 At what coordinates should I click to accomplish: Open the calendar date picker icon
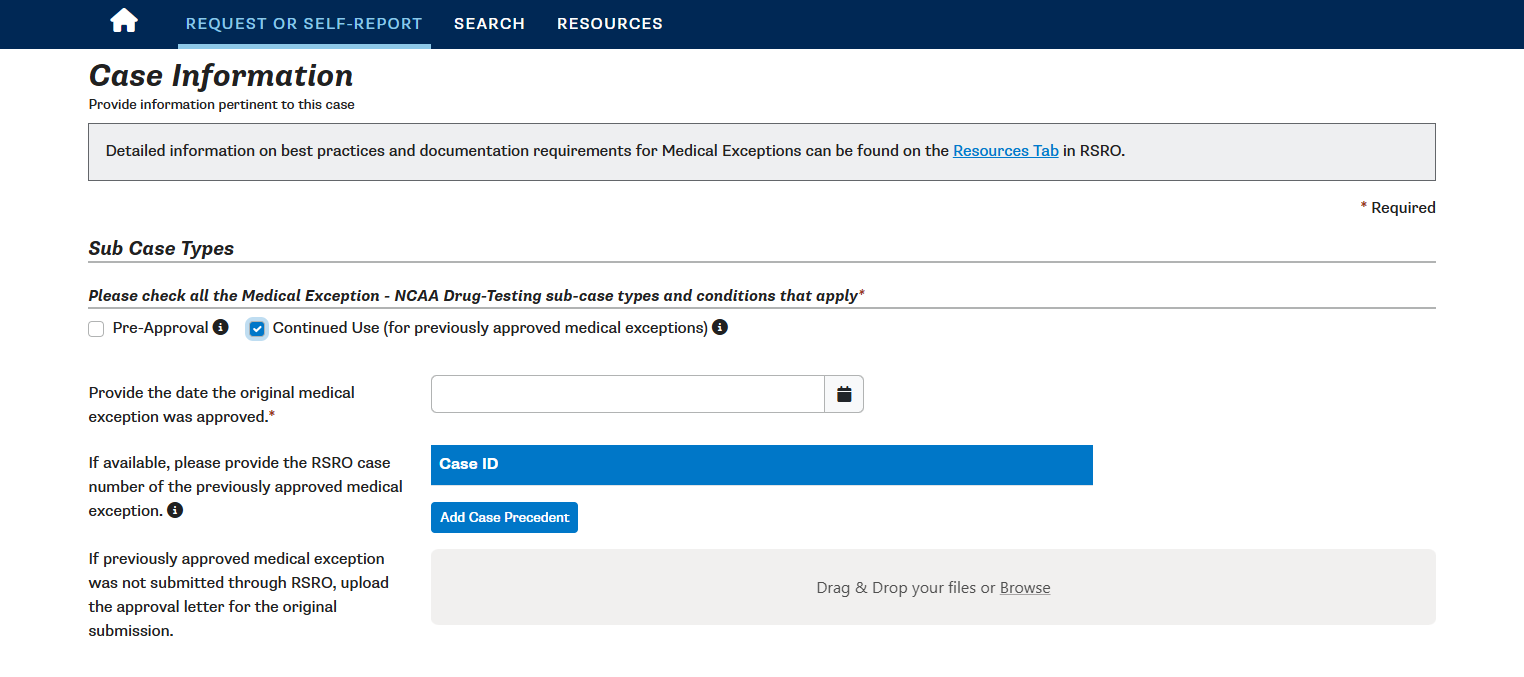(x=844, y=394)
